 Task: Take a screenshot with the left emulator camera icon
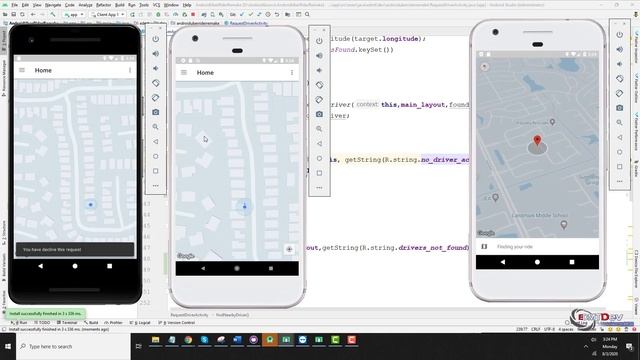[x=156, y=112]
